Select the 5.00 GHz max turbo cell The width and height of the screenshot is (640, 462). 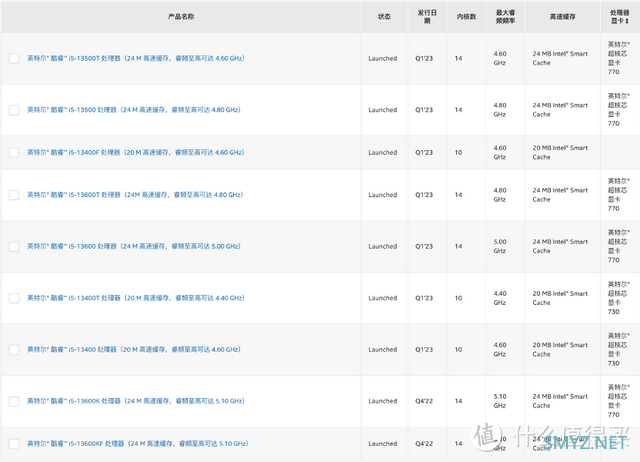pyautogui.click(x=500, y=246)
